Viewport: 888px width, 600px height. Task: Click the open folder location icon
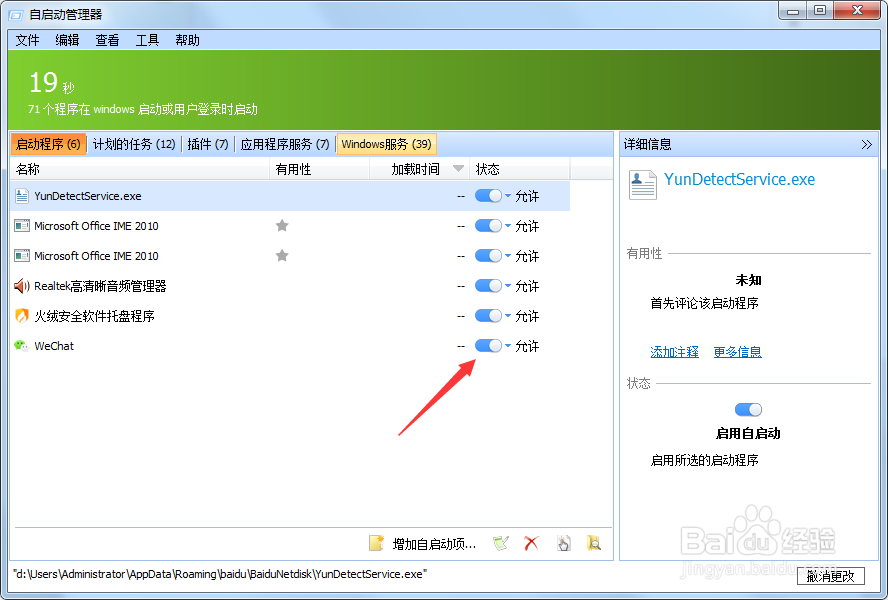594,543
